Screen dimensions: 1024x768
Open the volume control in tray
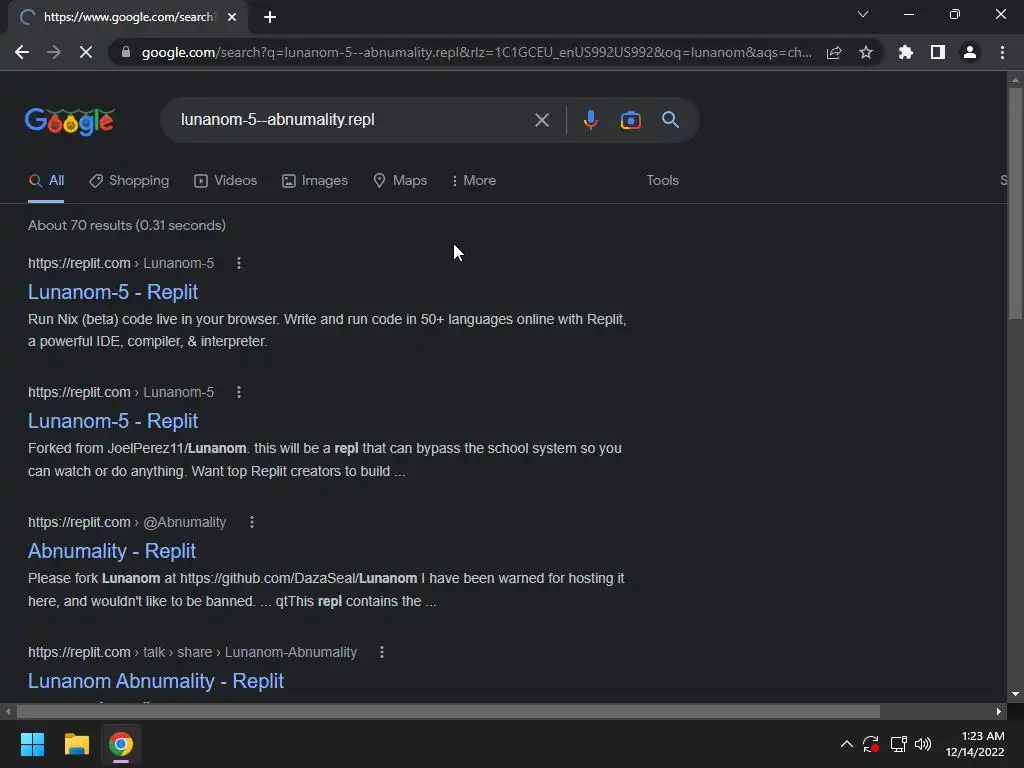(x=923, y=744)
